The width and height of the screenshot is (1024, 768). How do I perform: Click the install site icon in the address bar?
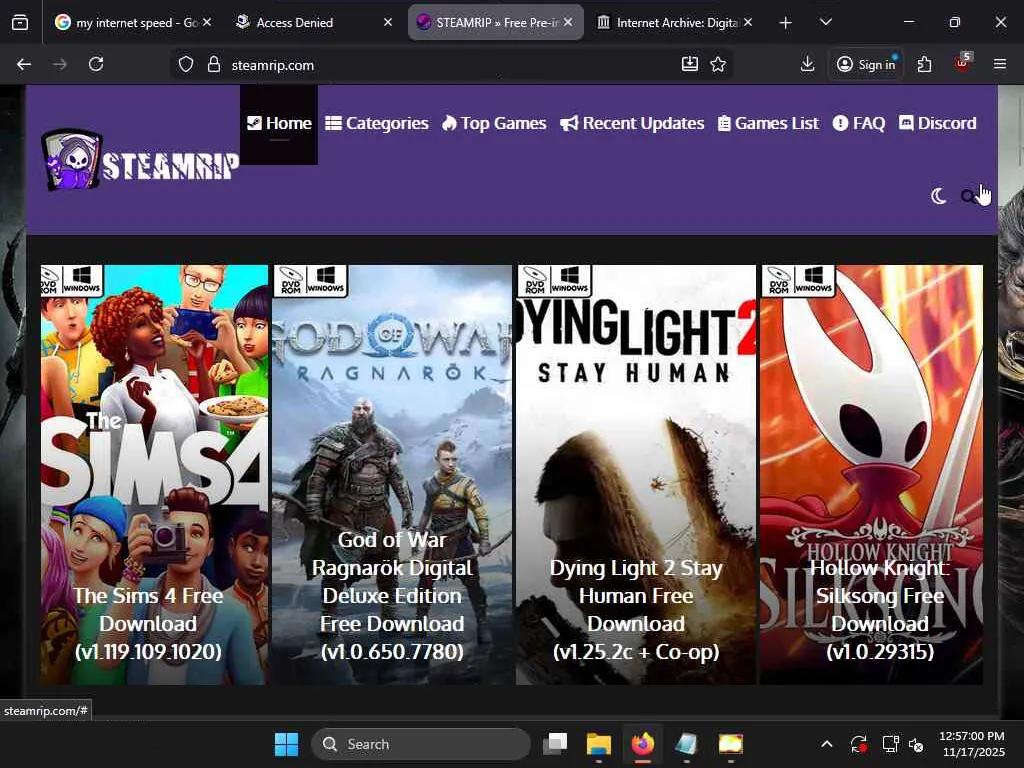tap(690, 64)
